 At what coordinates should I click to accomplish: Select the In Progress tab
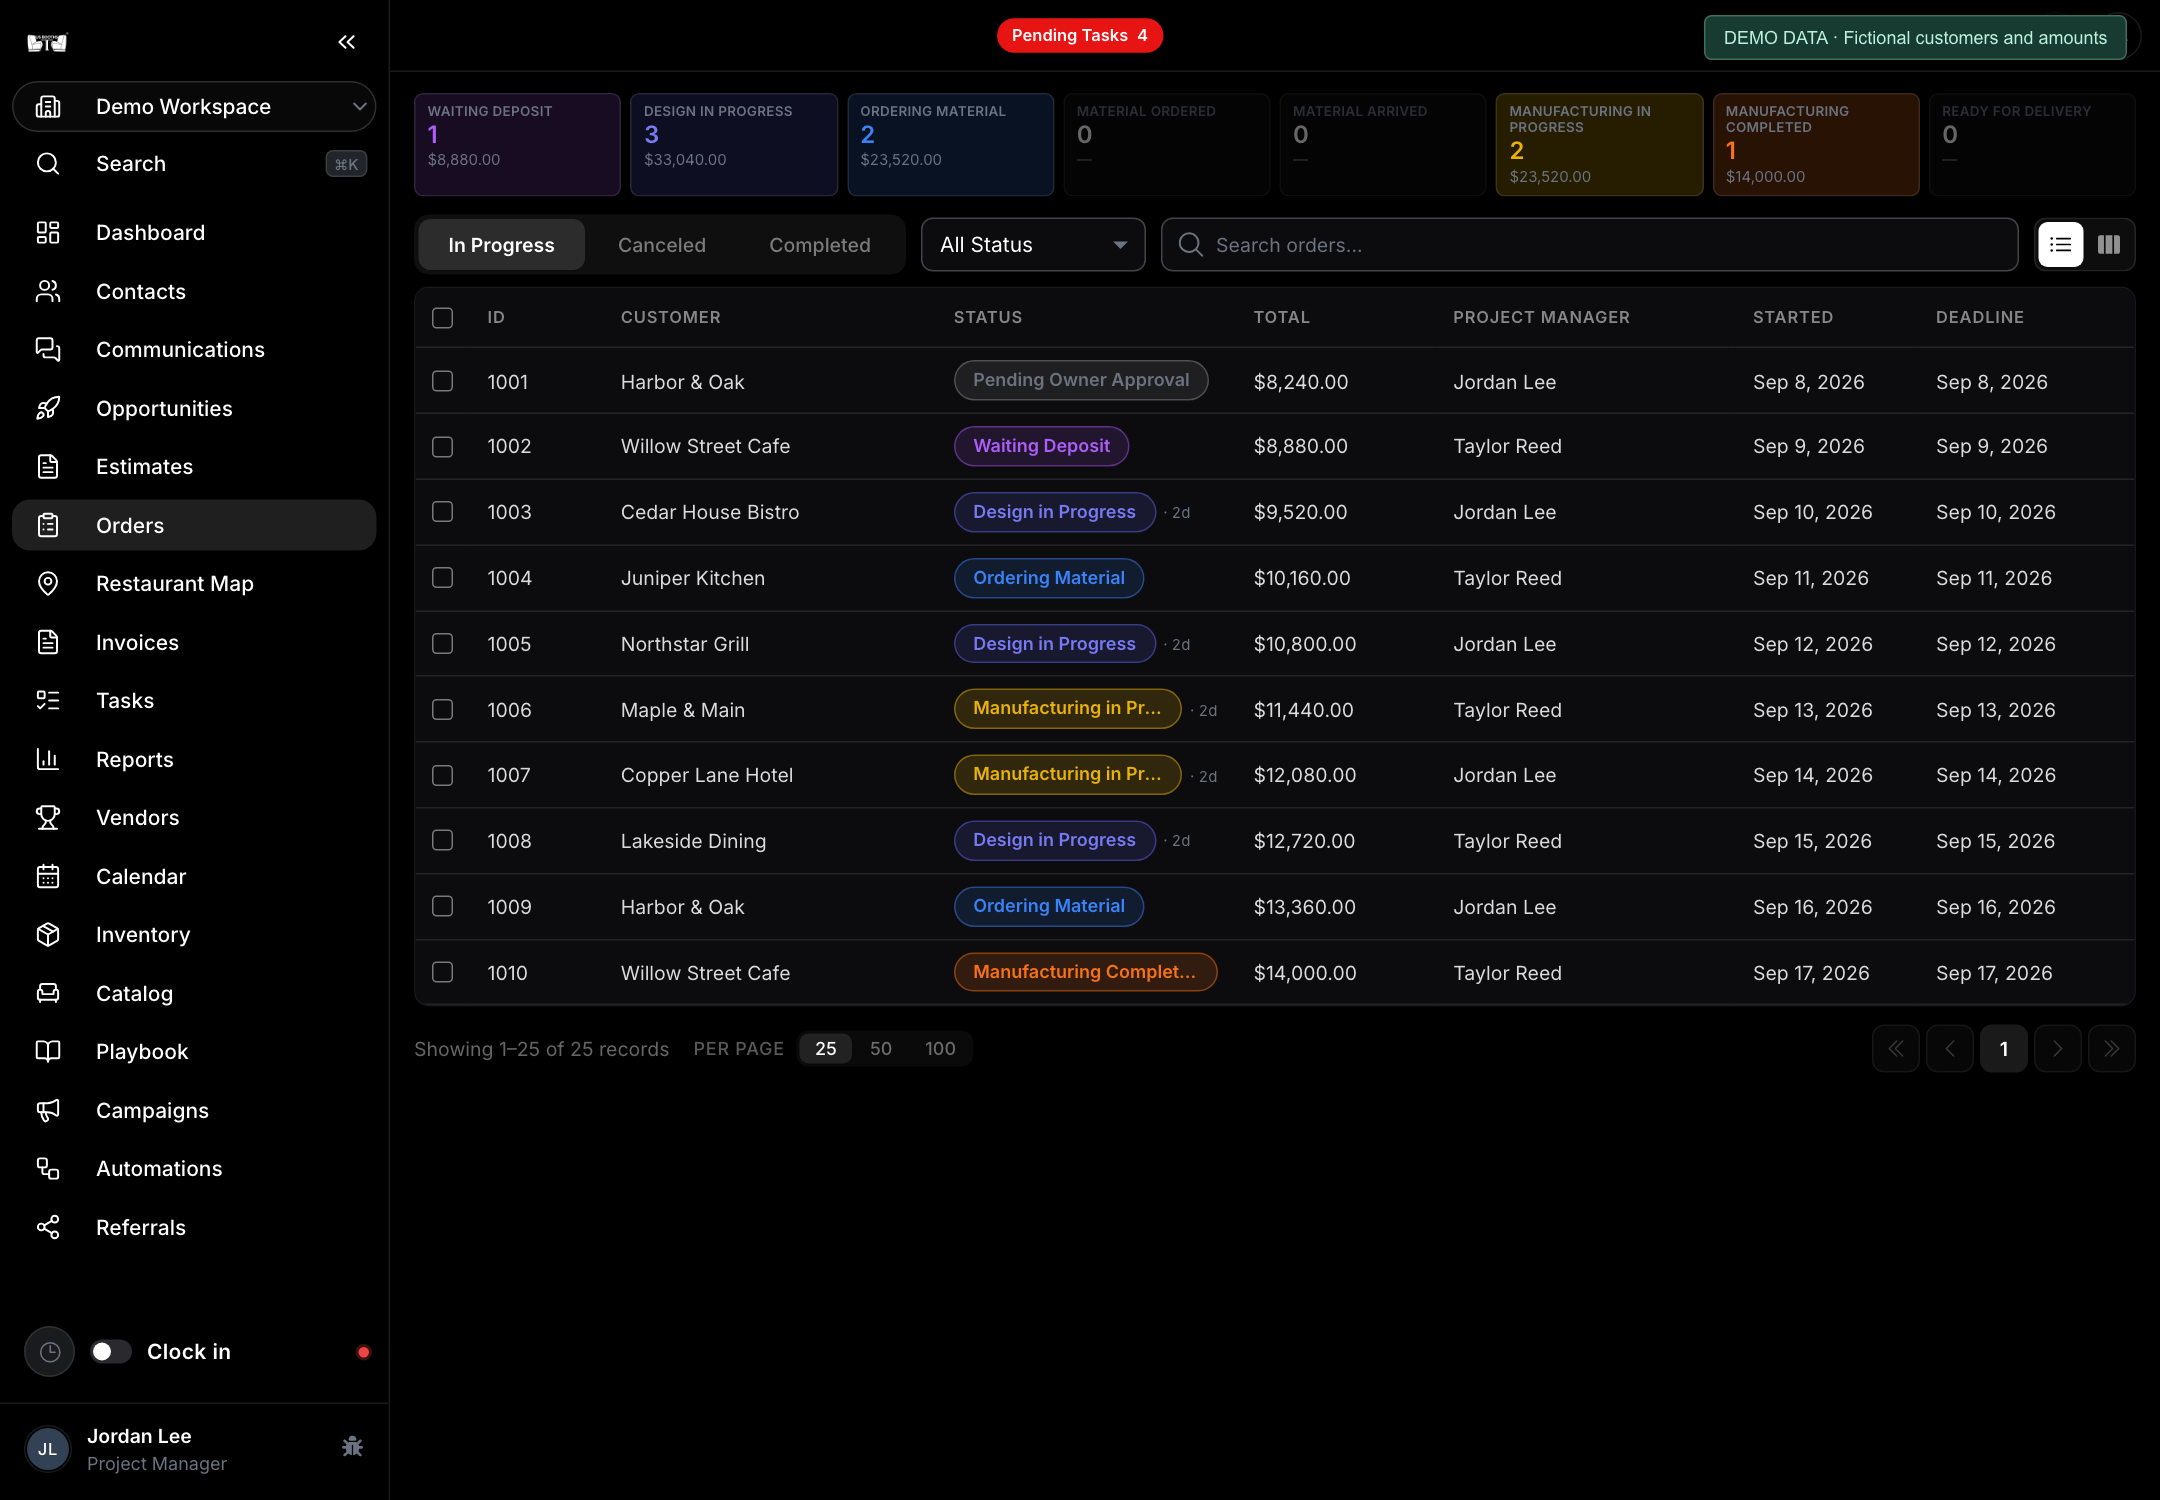coord(501,245)
